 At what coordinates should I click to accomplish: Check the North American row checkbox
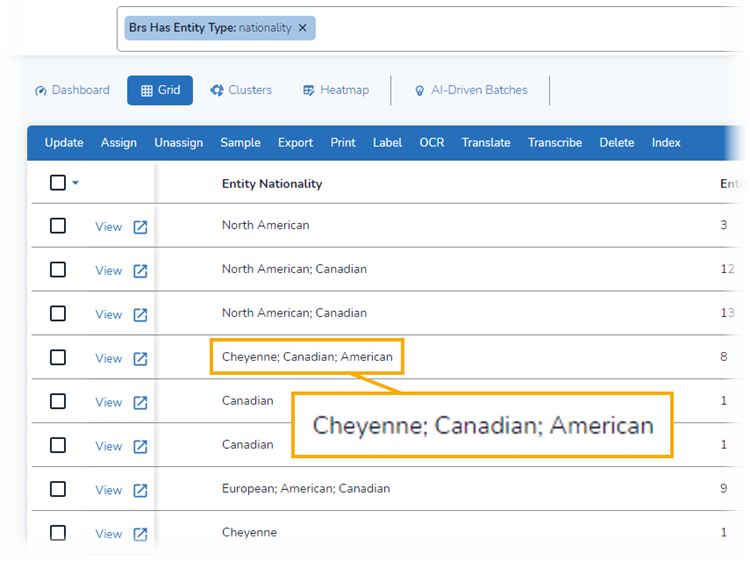(58, 226)
